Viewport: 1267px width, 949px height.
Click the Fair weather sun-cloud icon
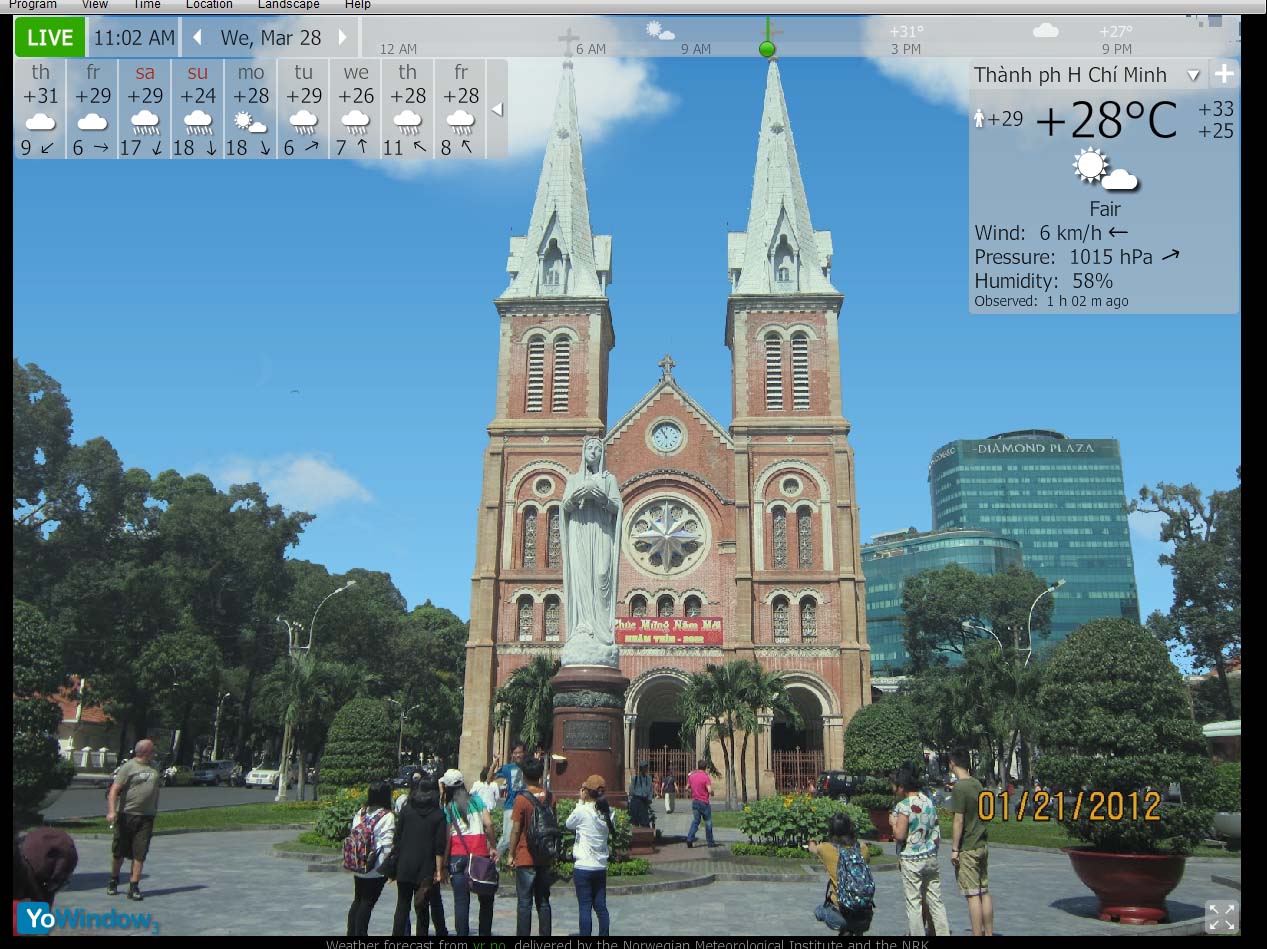point(1104,169)
